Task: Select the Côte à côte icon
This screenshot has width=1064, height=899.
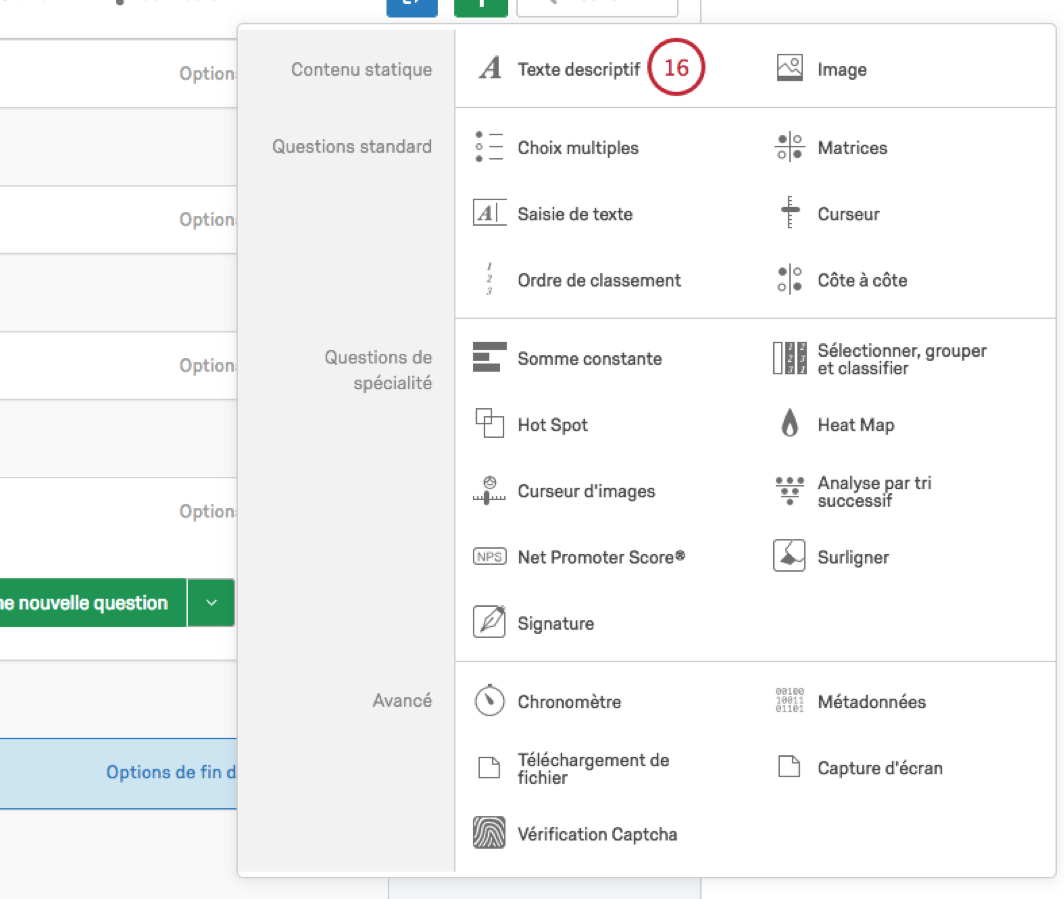Action: coord(789,279)
